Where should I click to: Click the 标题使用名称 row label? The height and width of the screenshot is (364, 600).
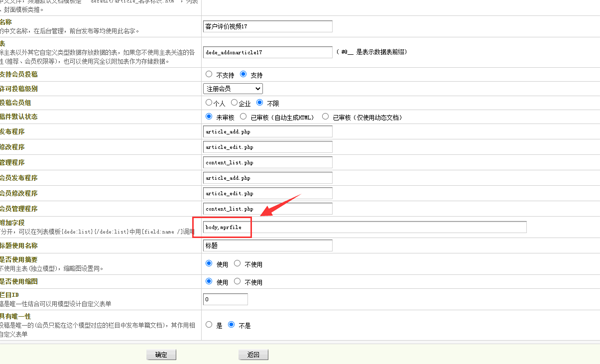[x=19, y=246]
